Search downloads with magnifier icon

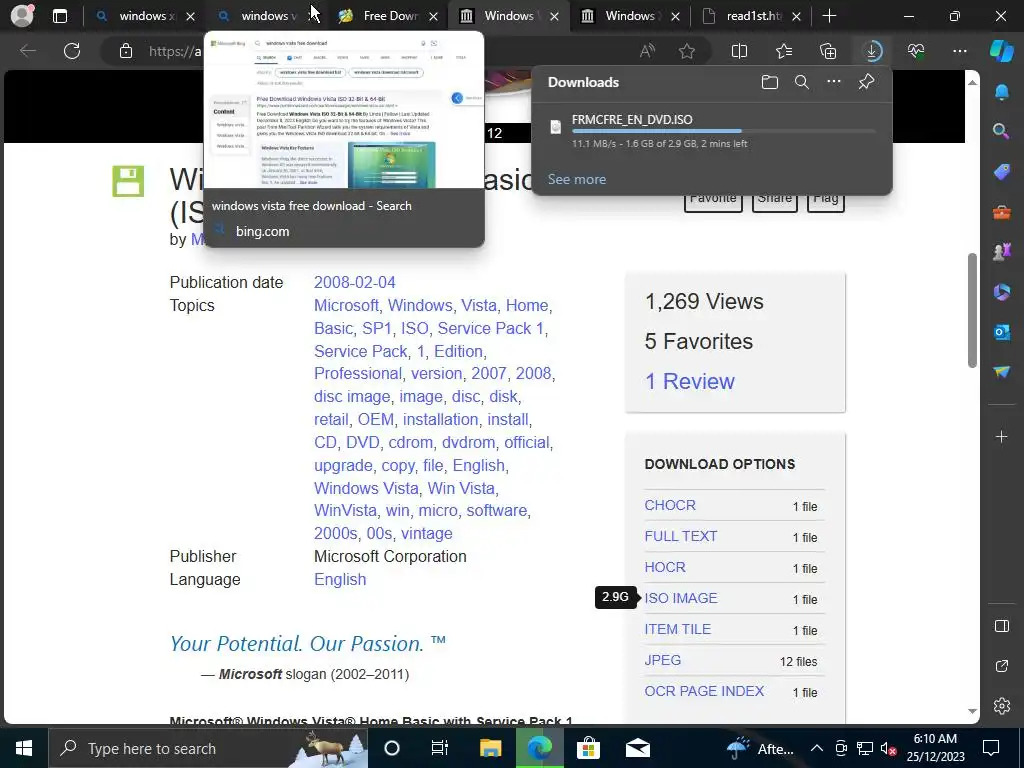click(801, 82)
